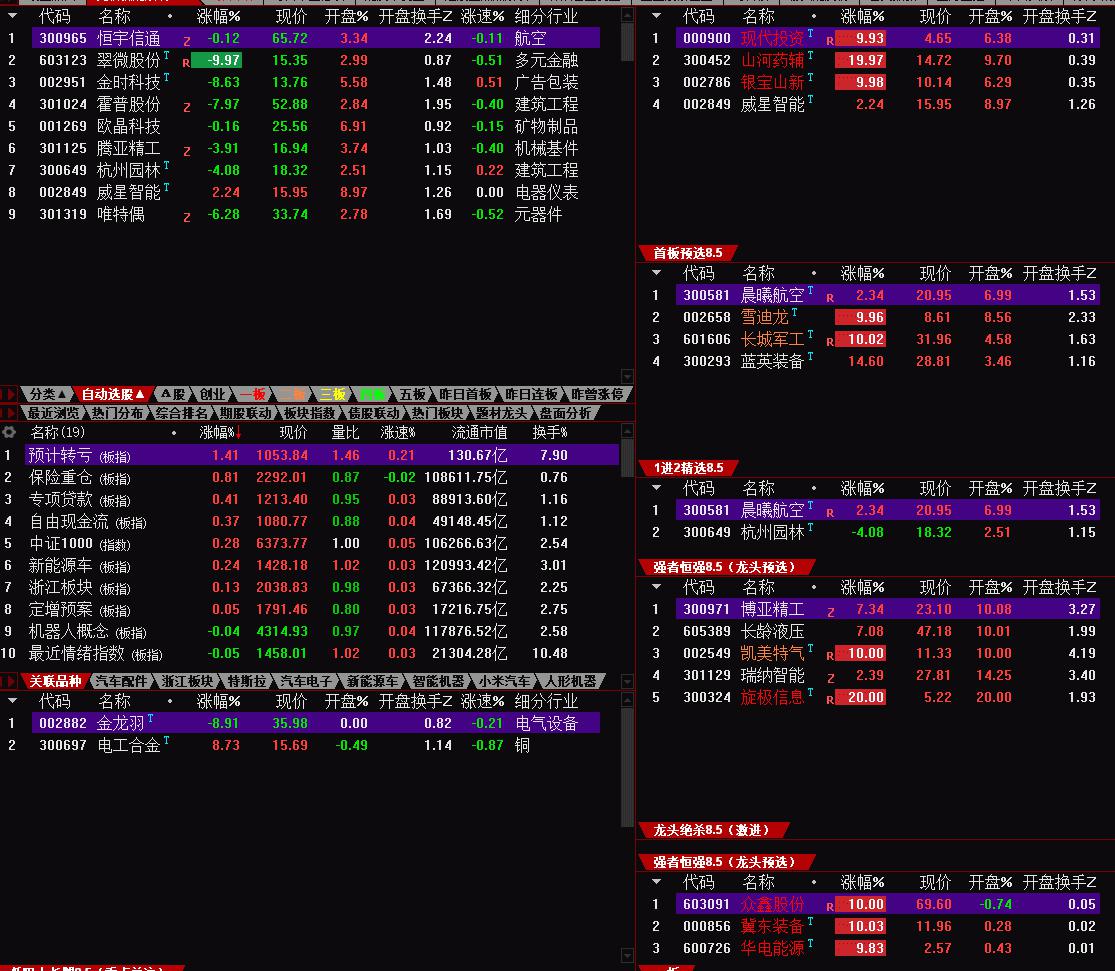
Task: Click the T marker next to 电工合金
Action: click(166, 740)
